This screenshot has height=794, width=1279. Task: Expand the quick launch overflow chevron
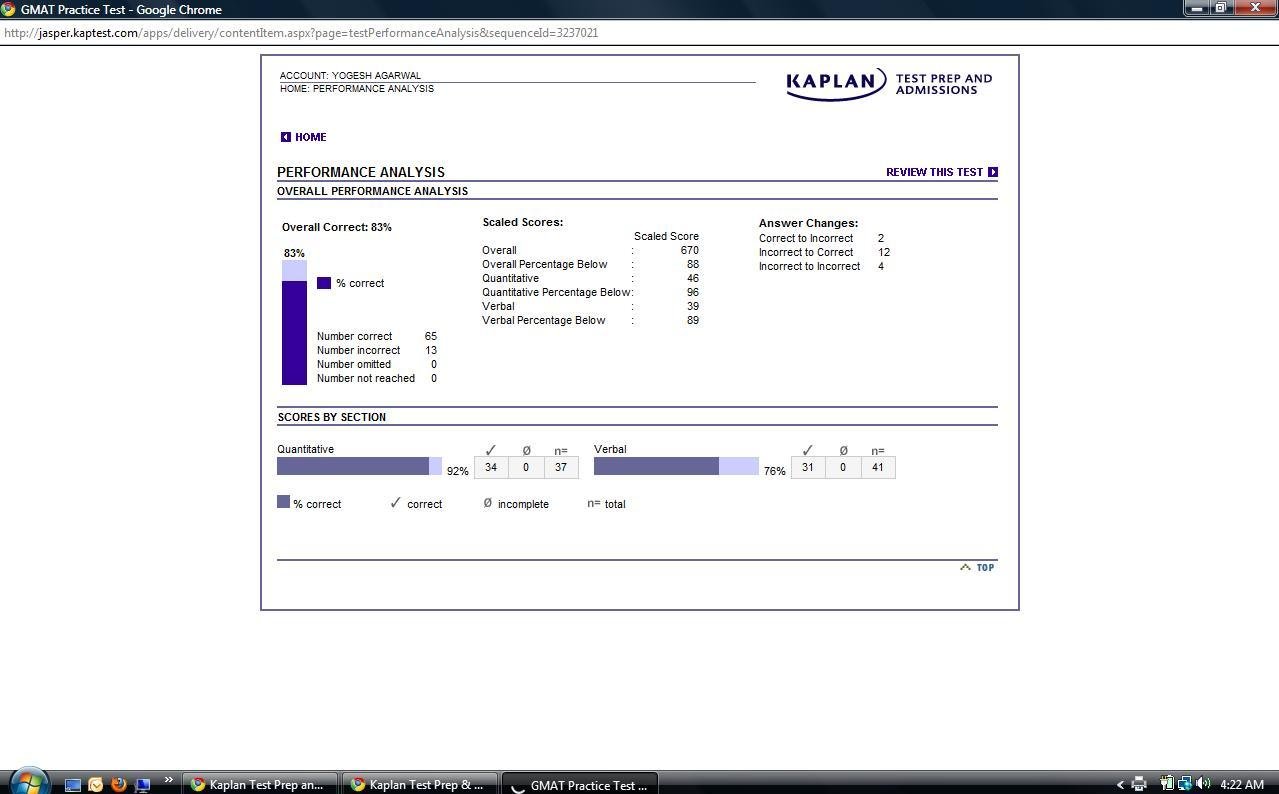pos(168,779)
